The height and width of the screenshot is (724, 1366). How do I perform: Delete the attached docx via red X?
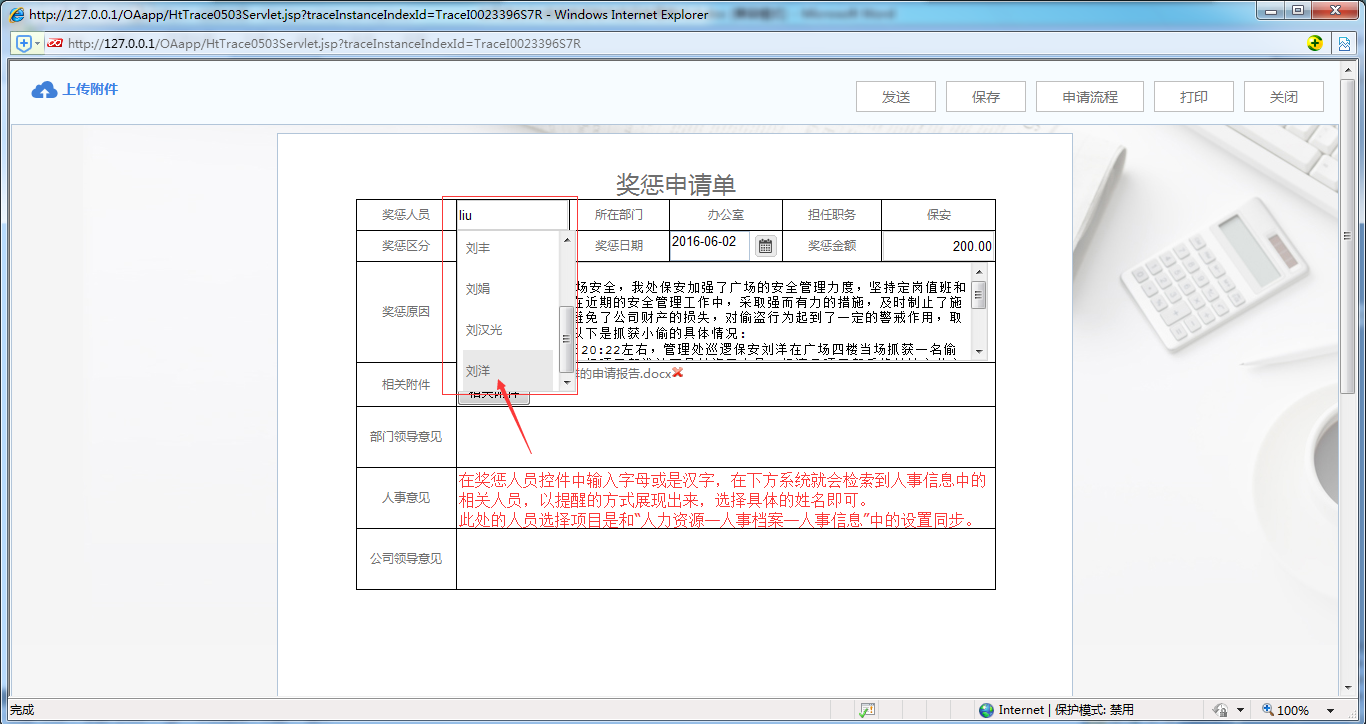(x=678, y=373)
